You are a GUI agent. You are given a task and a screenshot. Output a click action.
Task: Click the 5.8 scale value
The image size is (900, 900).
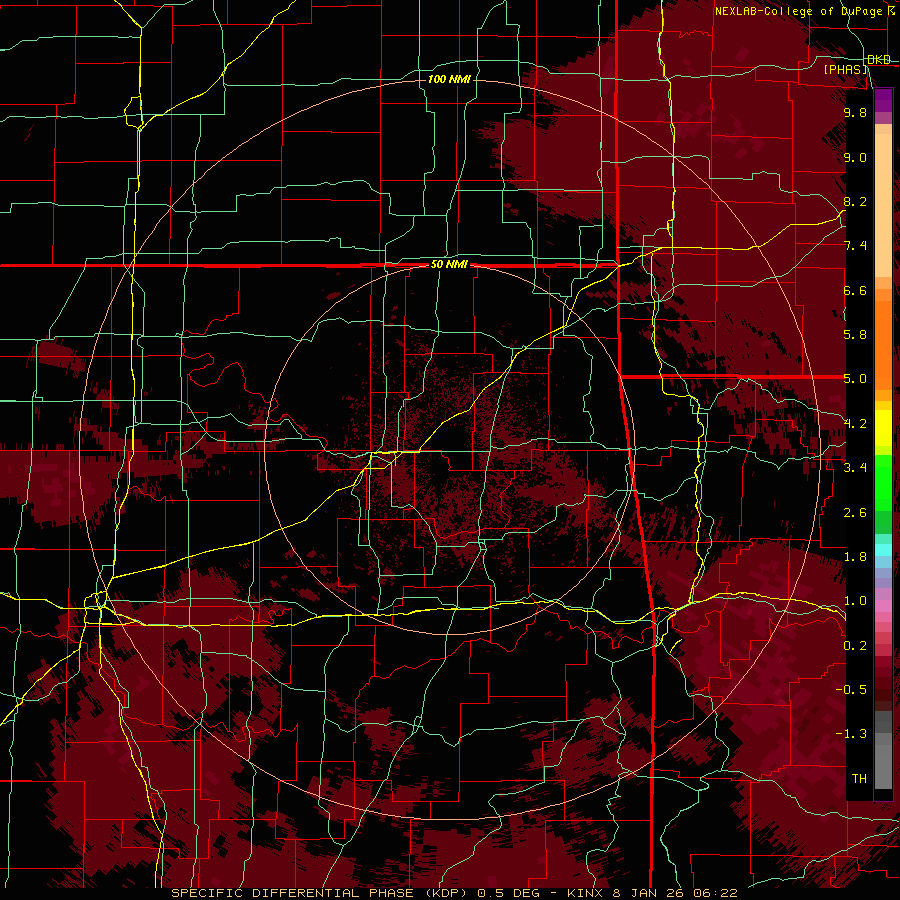[x=855, y=335]
